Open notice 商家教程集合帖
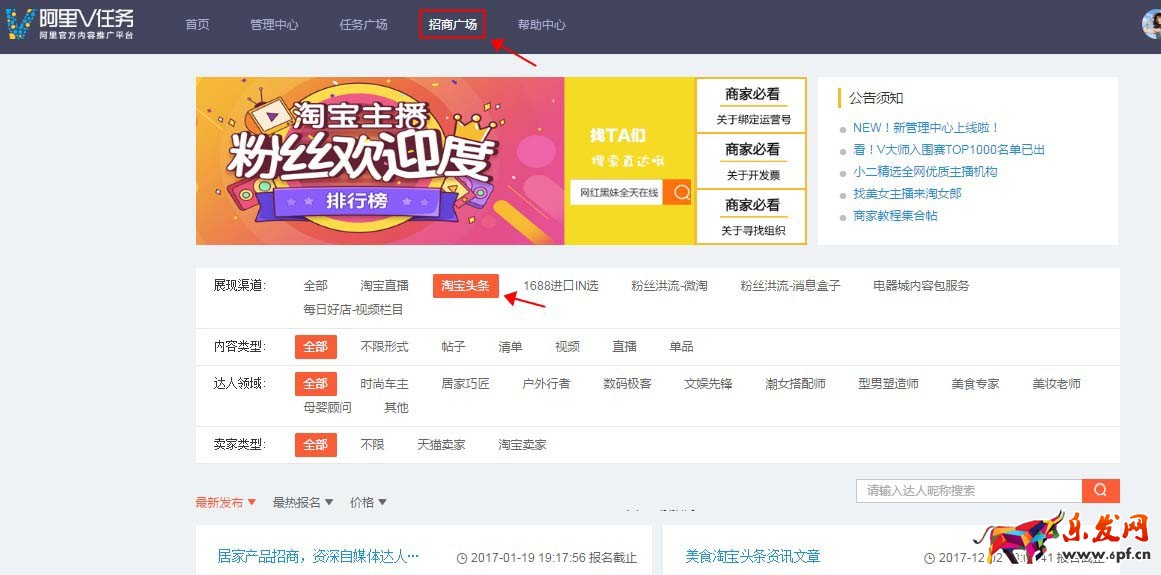The height and width of the screenshot is (575, 1161). click(x=895, y=216)
